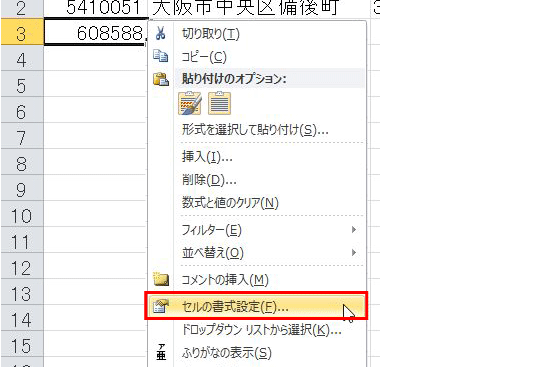The image size is (535, 367).
Task: Click the scissors Cut icon
Action: (160, 33)
